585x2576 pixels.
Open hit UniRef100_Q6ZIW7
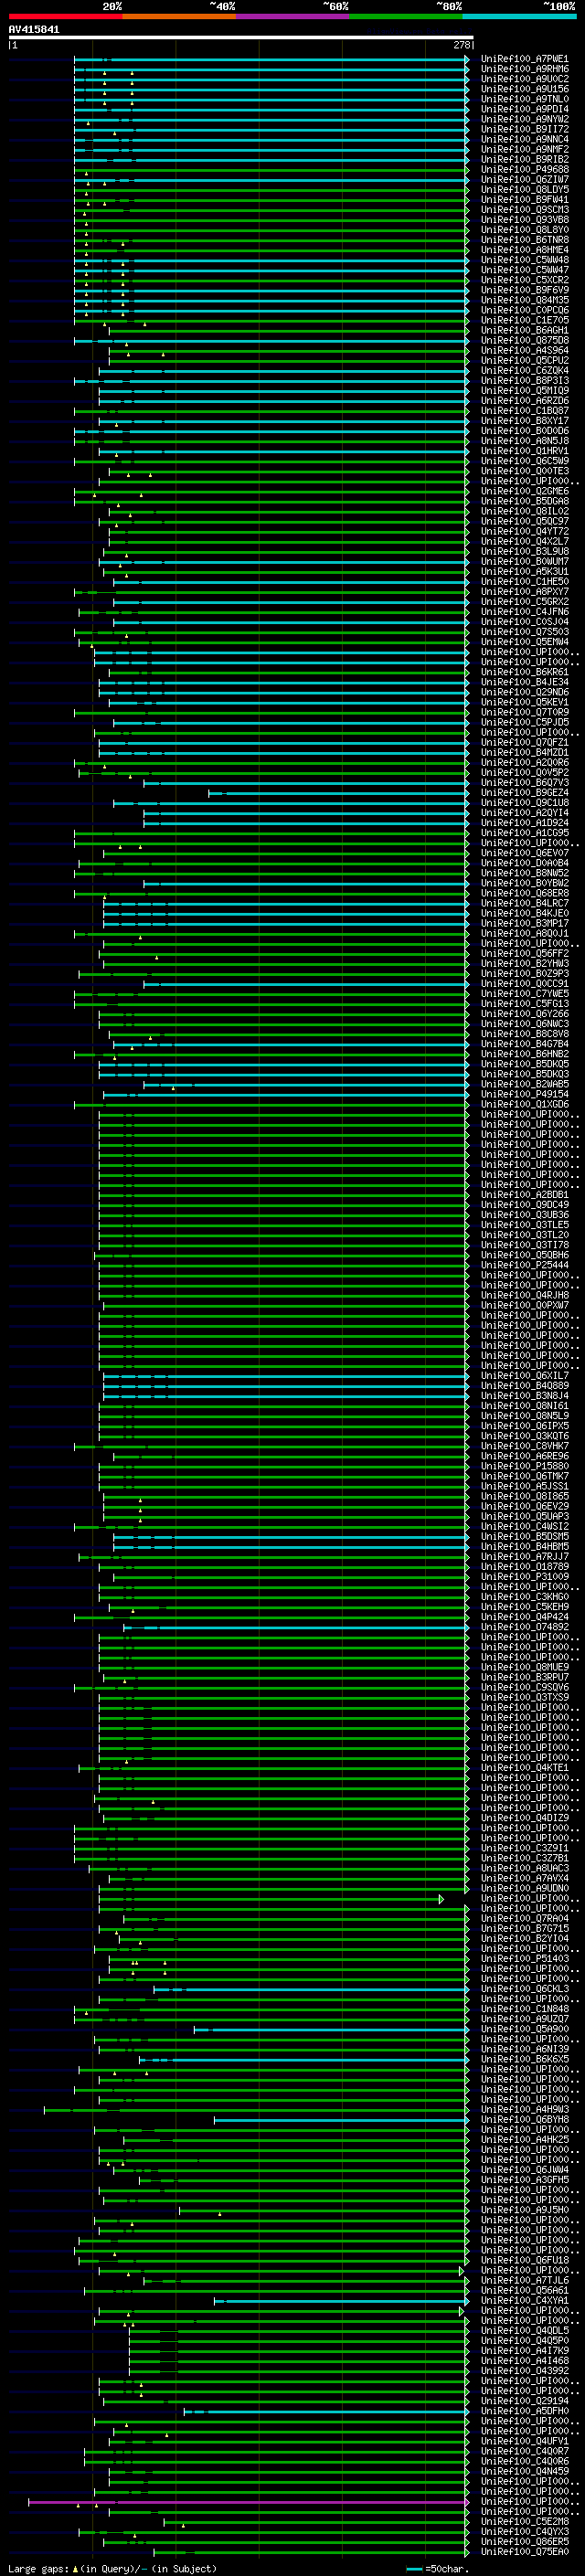(524, 180)
